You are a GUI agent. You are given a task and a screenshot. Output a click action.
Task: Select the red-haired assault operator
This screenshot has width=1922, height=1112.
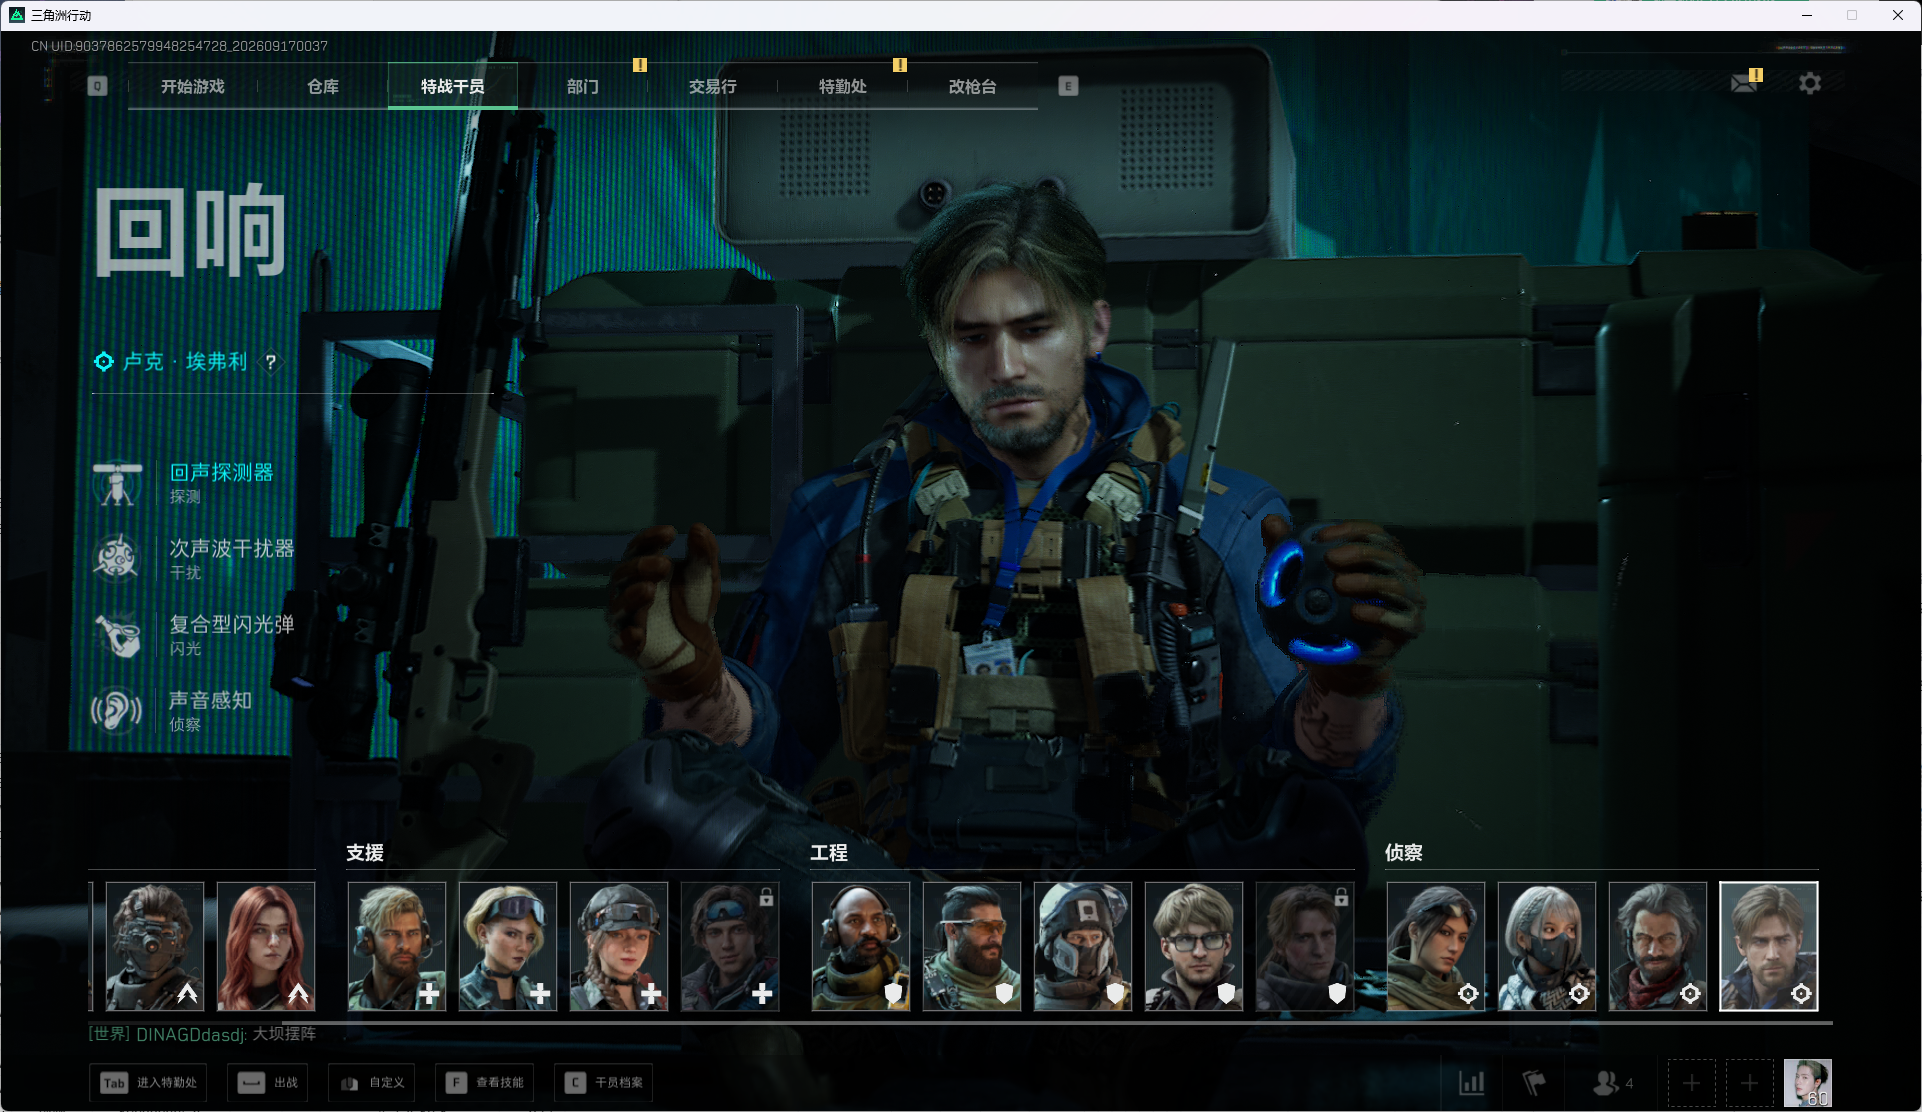(x=266, y=946)
